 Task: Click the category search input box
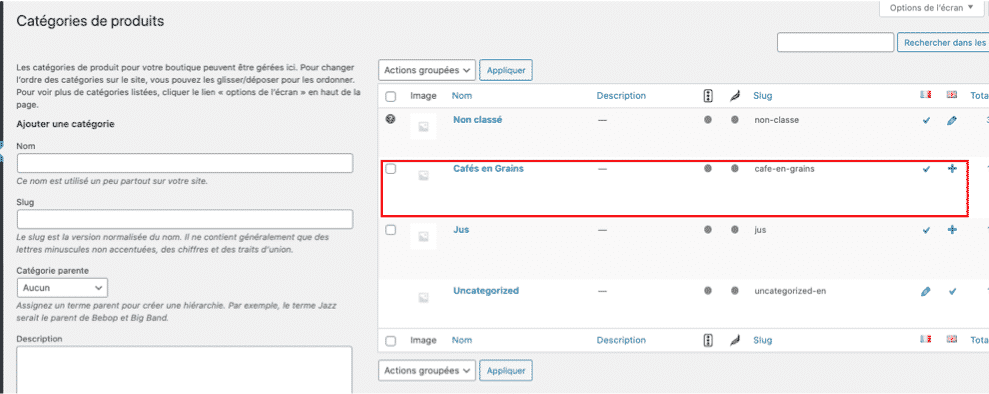click(x=835, y=42)
